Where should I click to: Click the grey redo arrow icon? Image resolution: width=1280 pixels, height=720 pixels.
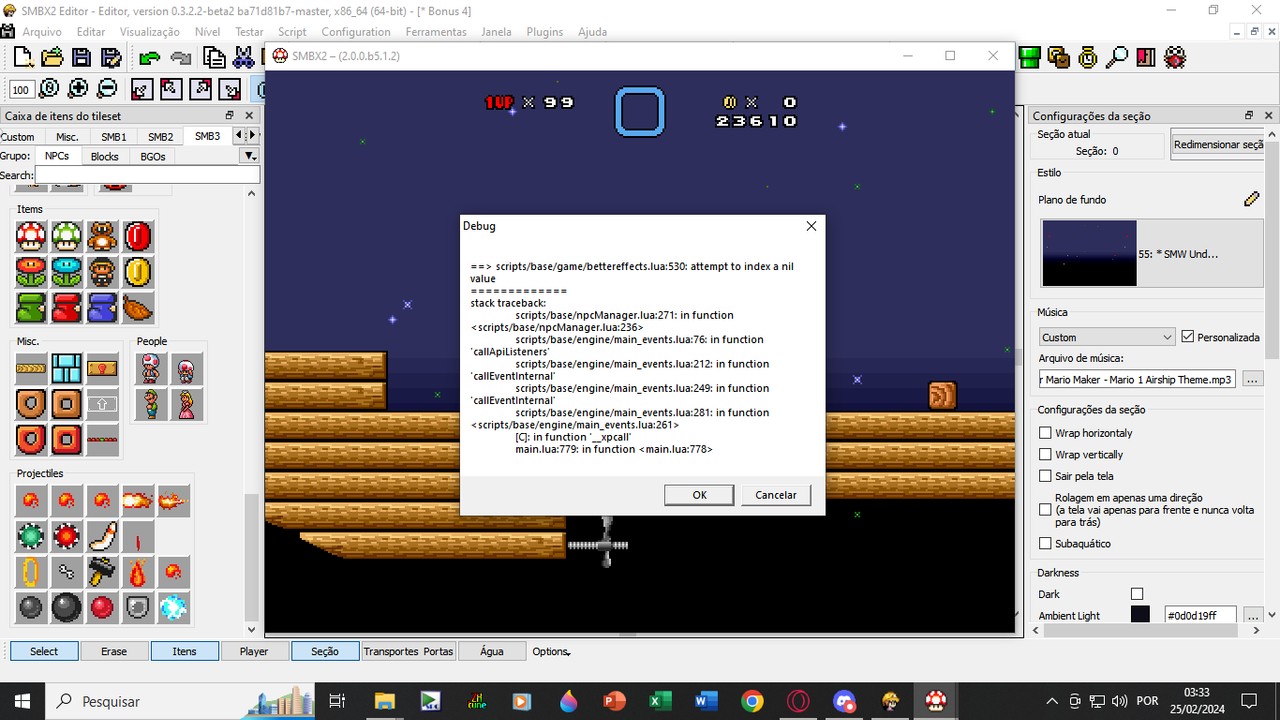[x=180, y=58]
